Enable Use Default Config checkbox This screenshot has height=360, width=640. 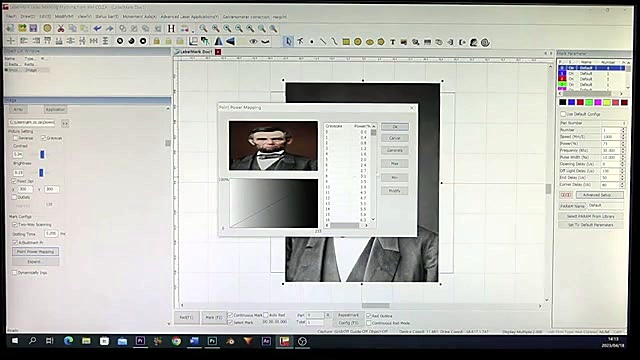pos(563,114)
